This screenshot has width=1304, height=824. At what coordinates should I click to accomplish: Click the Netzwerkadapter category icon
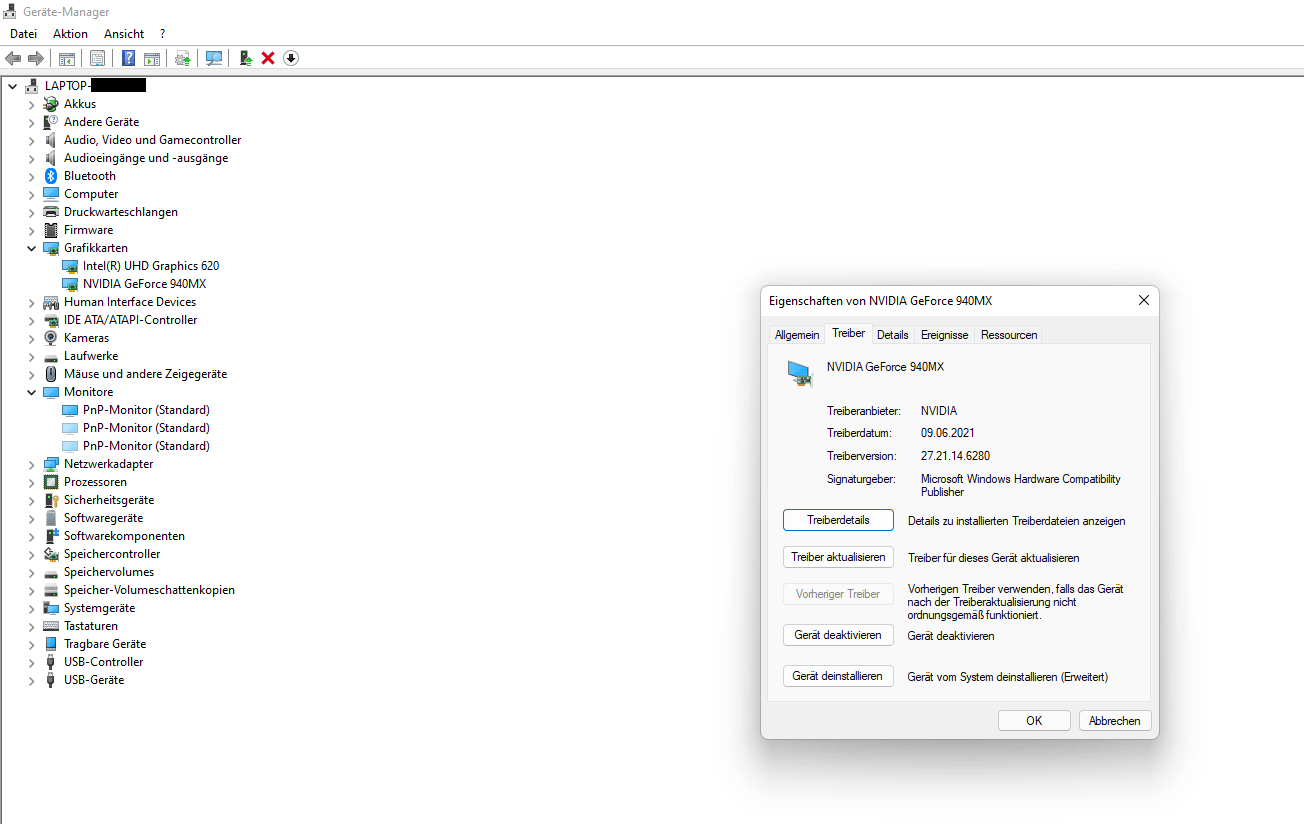click(x=51, y=464)
